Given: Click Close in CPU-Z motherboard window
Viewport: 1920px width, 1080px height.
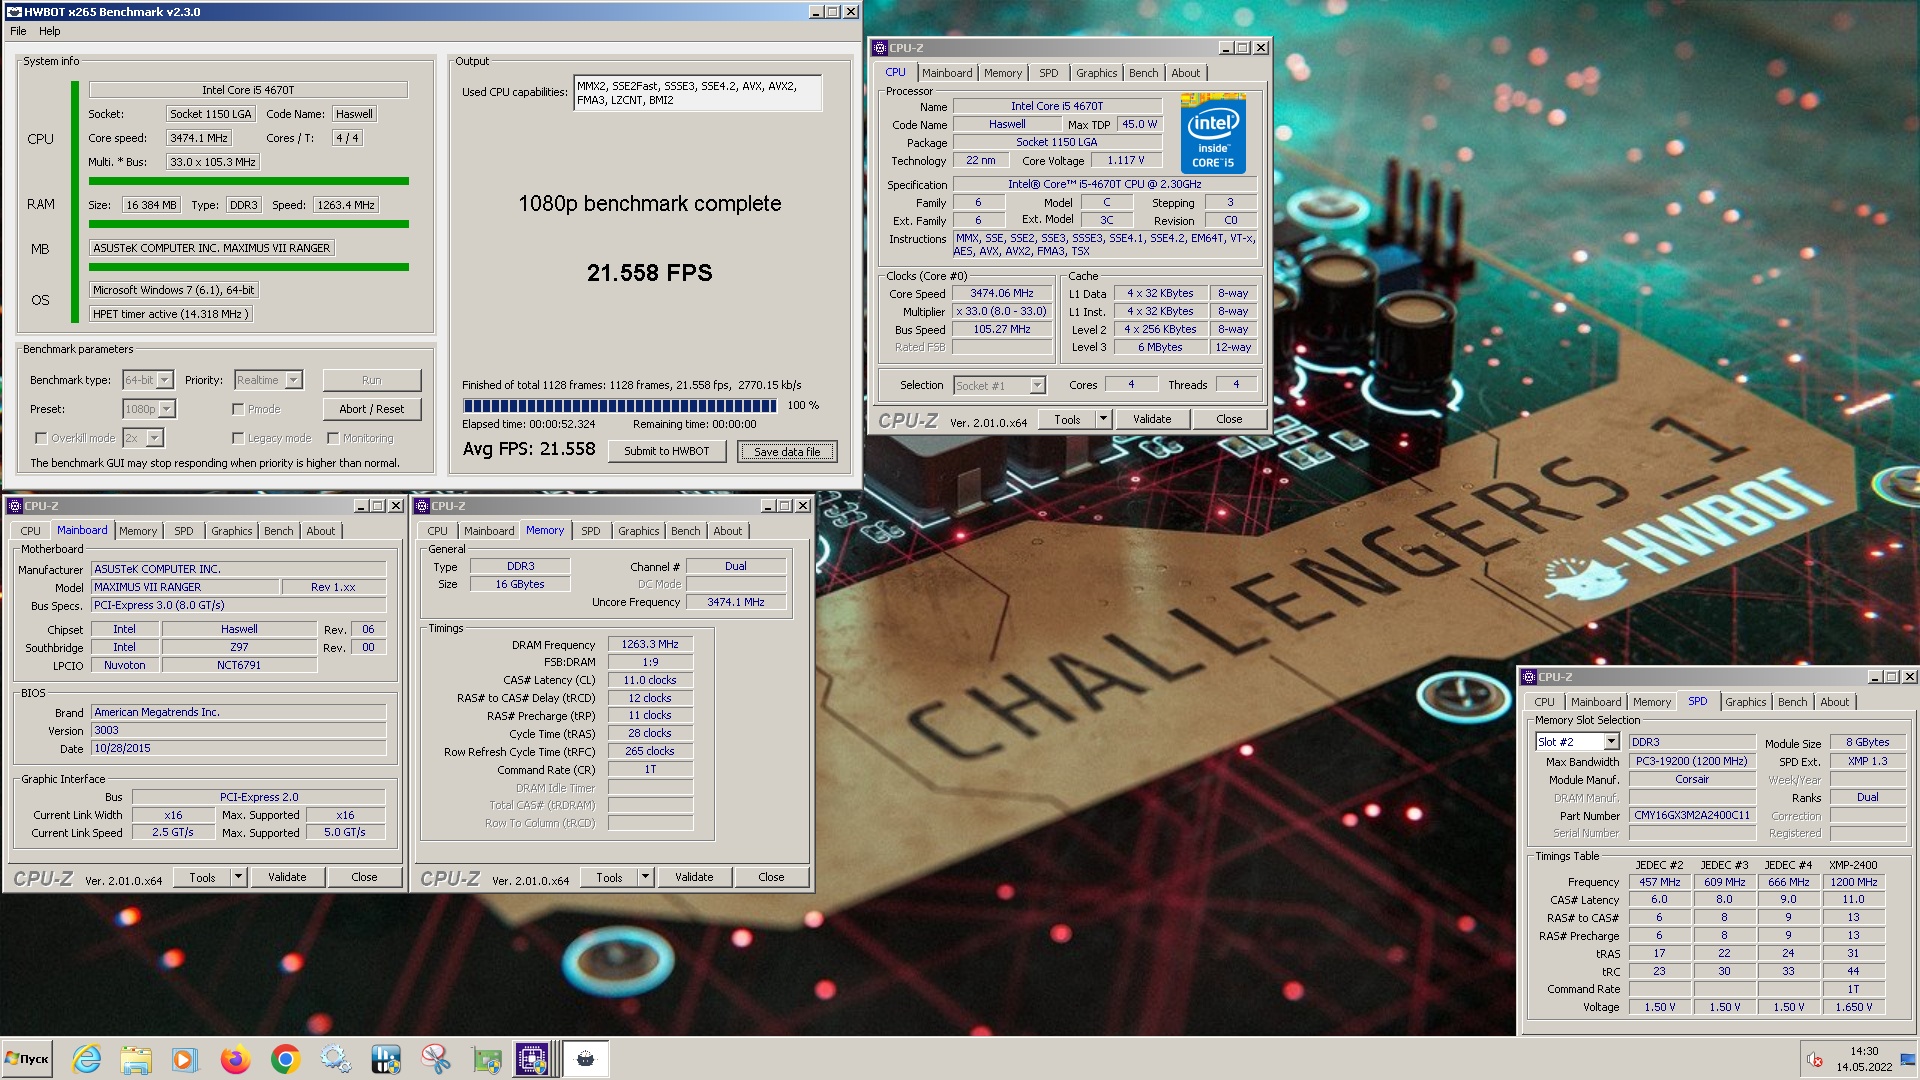Looking at the screenshot, I should tap(364, 877).
